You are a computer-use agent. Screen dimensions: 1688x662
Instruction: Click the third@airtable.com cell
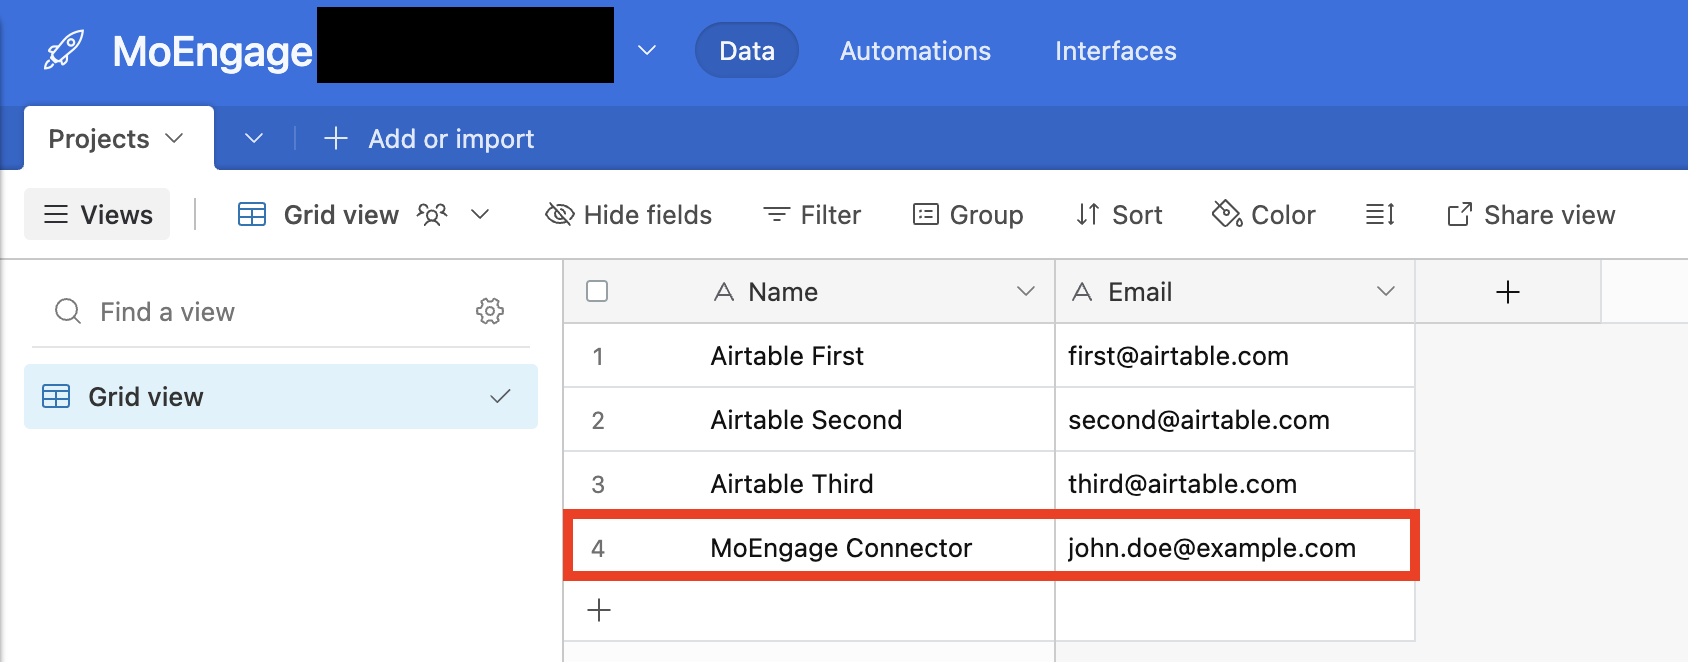(x=1235, y=483)
